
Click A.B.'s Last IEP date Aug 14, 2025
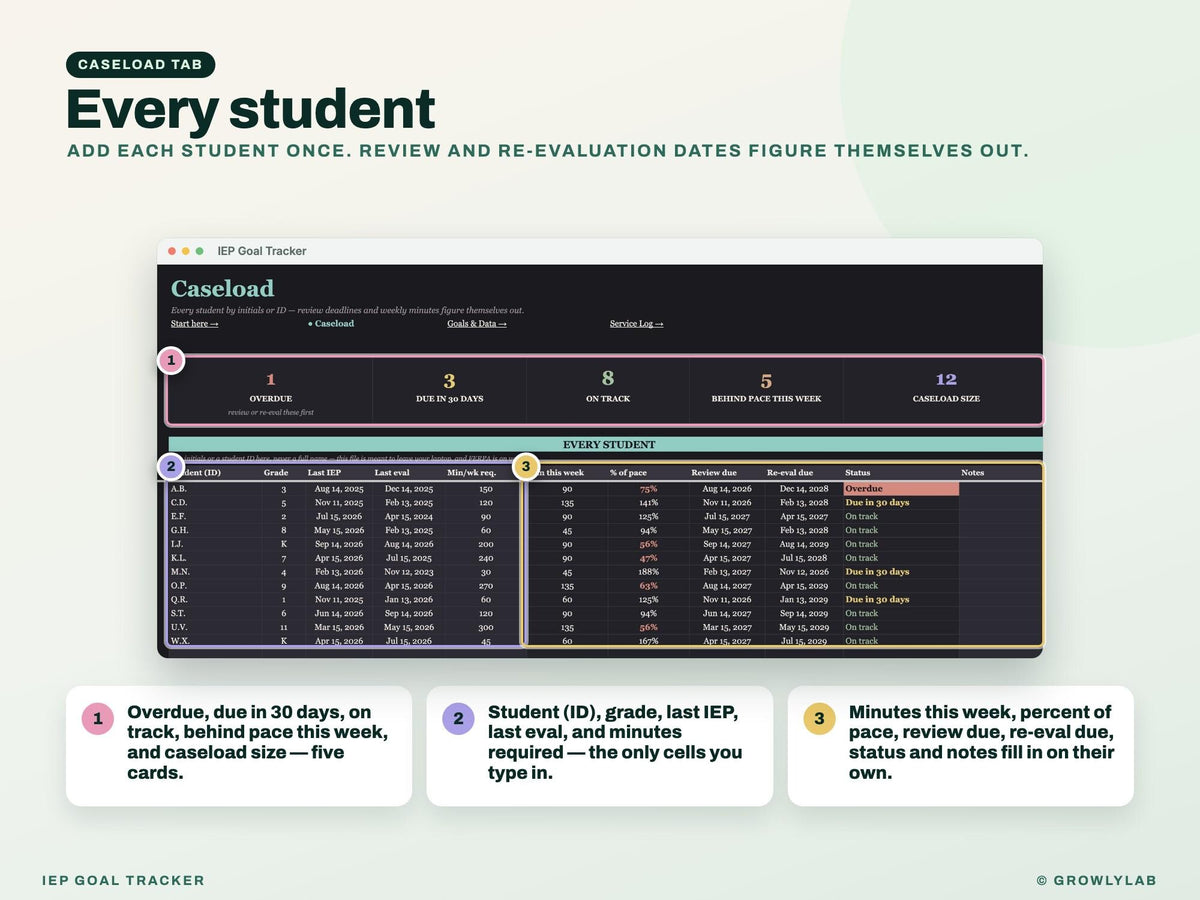click(338, 489)
